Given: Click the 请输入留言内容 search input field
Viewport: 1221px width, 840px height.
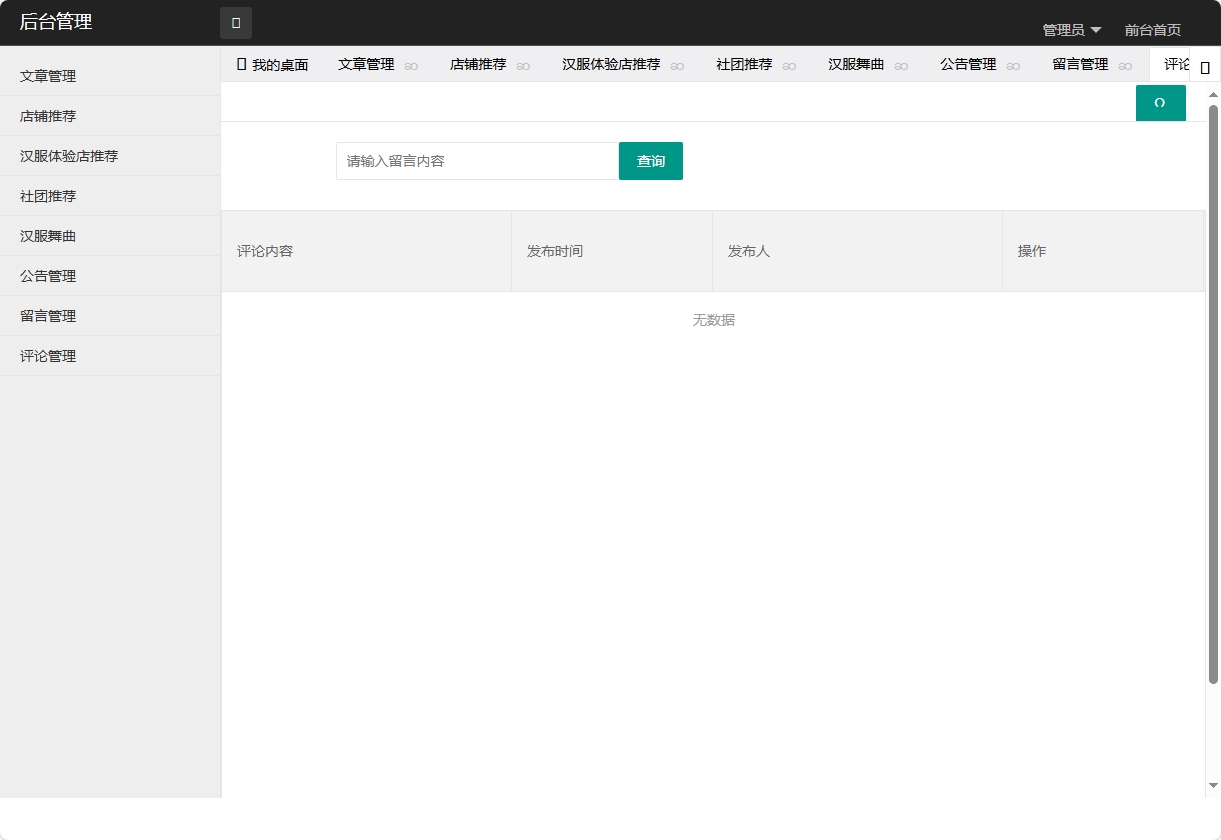Looking at the screenshot, I should [x=477, y=160].
